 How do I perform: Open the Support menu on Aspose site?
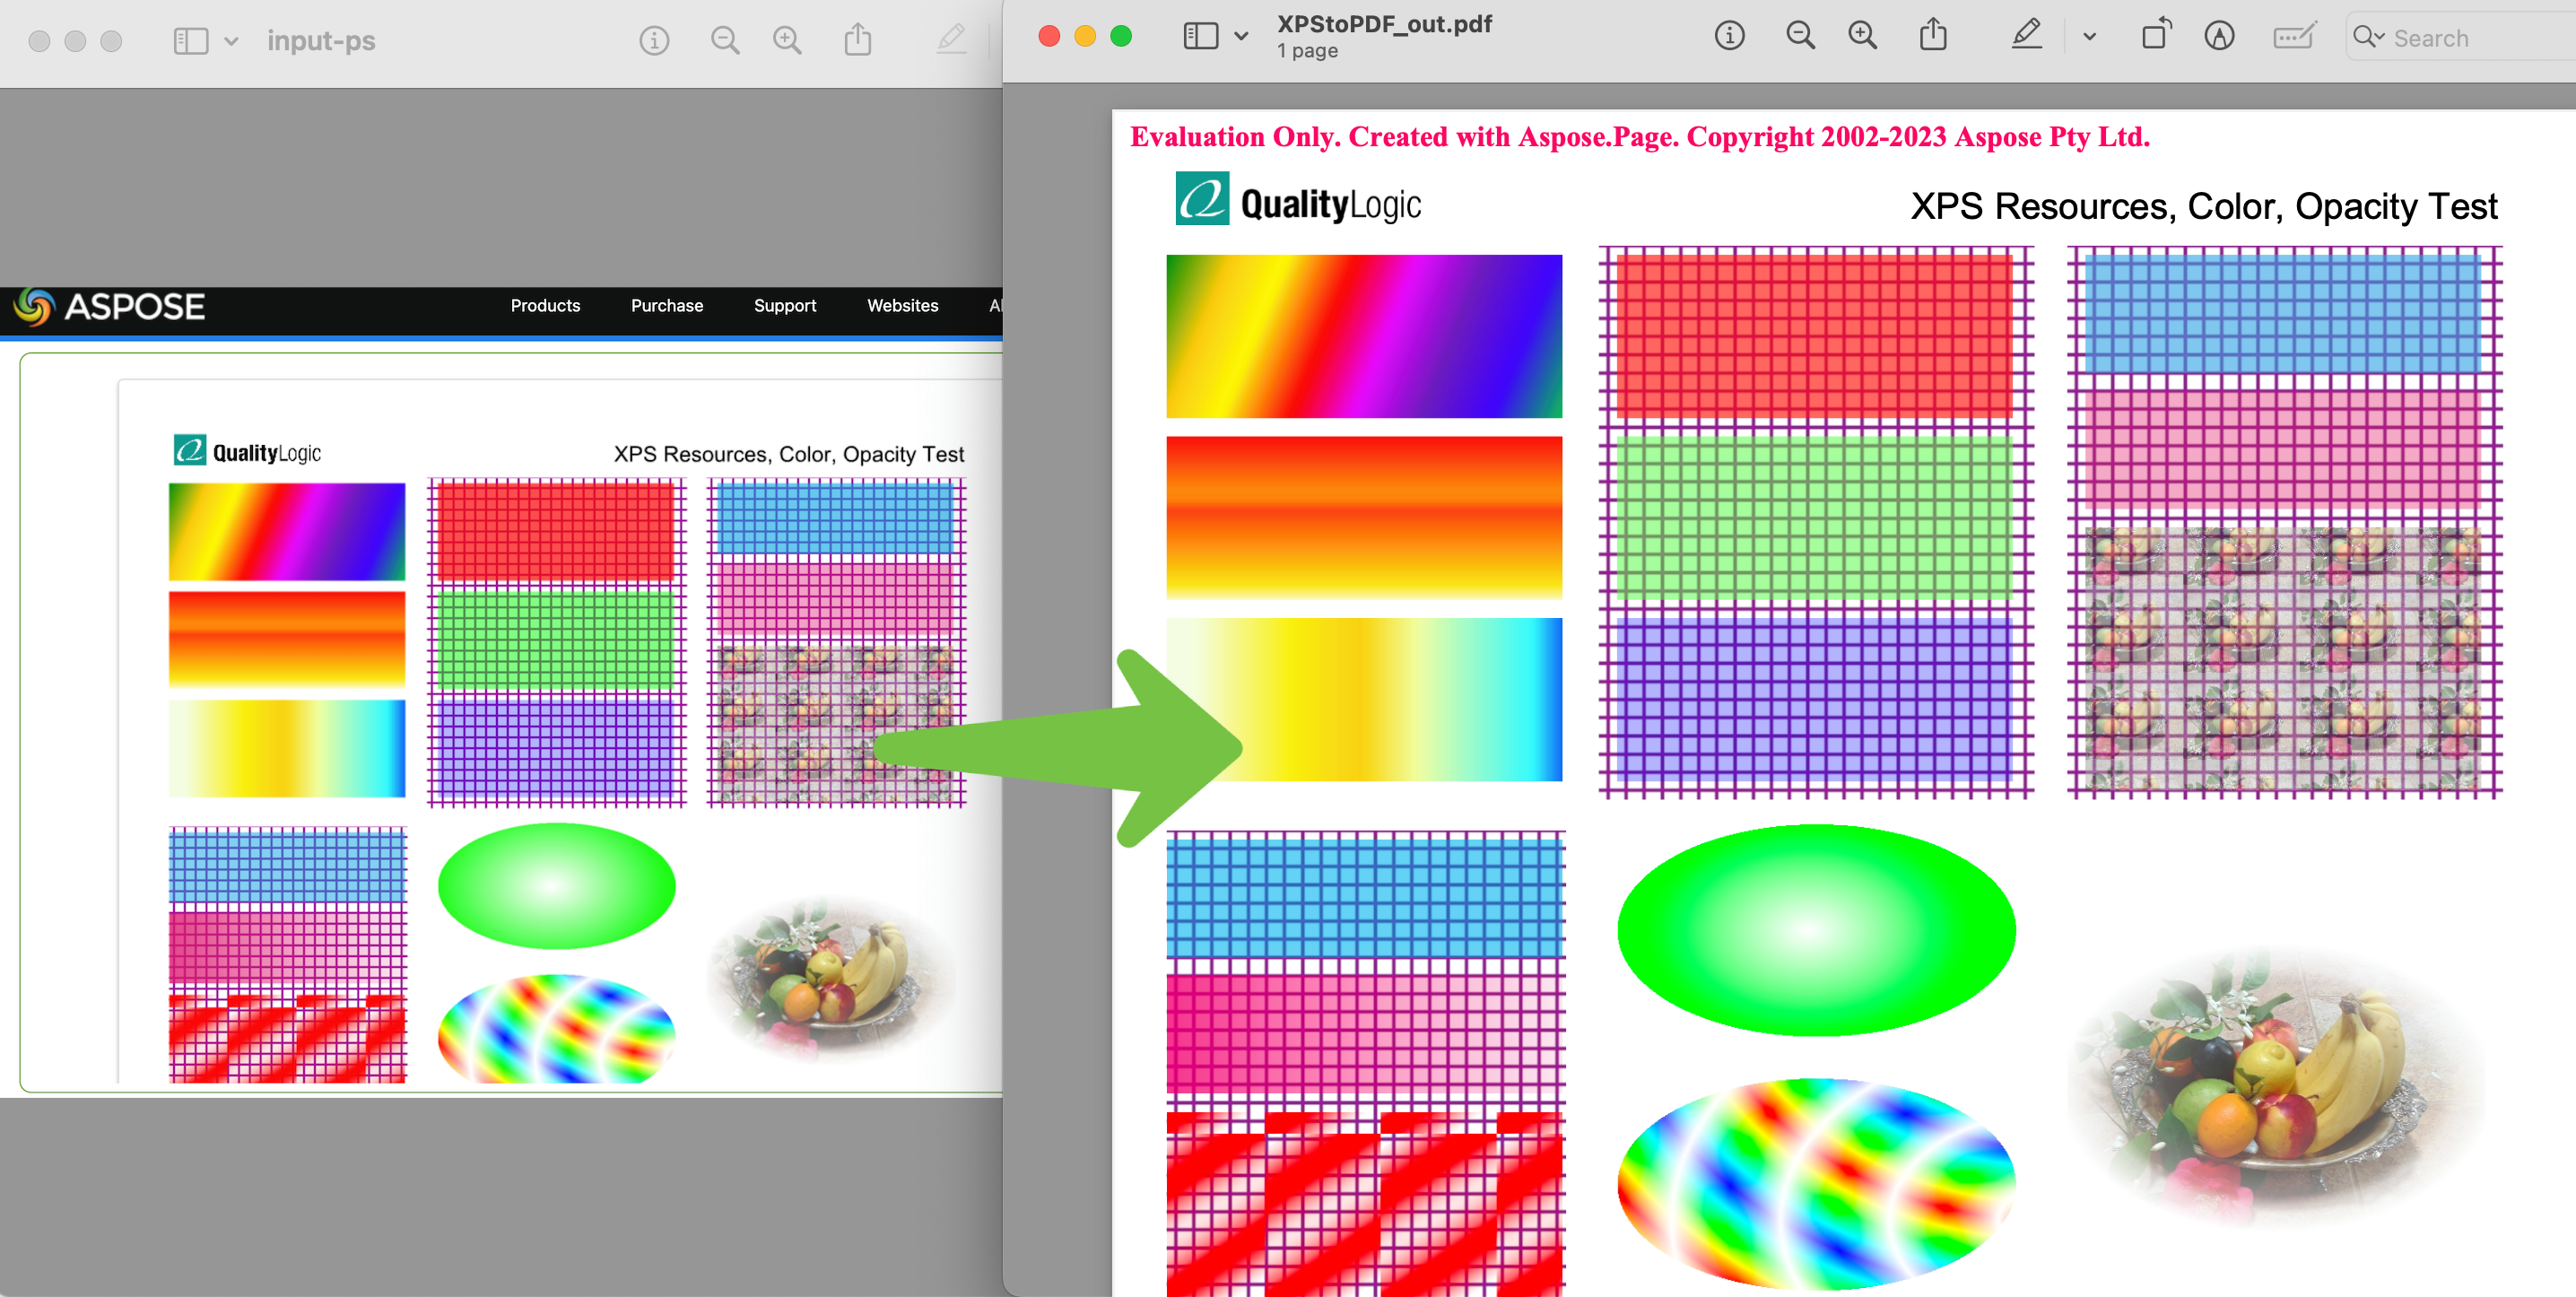click(x=784, y=306)
